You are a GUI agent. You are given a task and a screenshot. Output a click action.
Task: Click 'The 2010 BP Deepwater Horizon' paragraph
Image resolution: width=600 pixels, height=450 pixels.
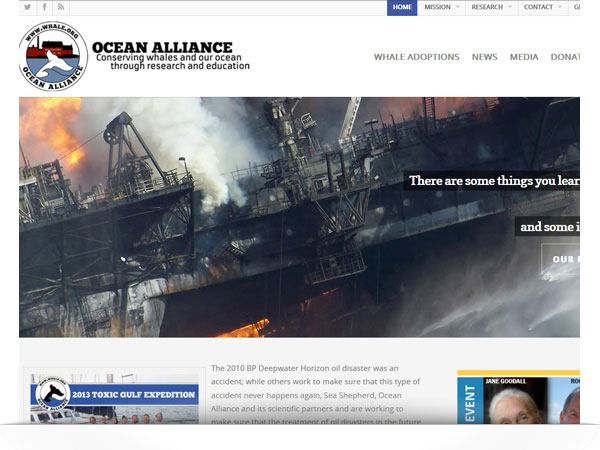316,395
